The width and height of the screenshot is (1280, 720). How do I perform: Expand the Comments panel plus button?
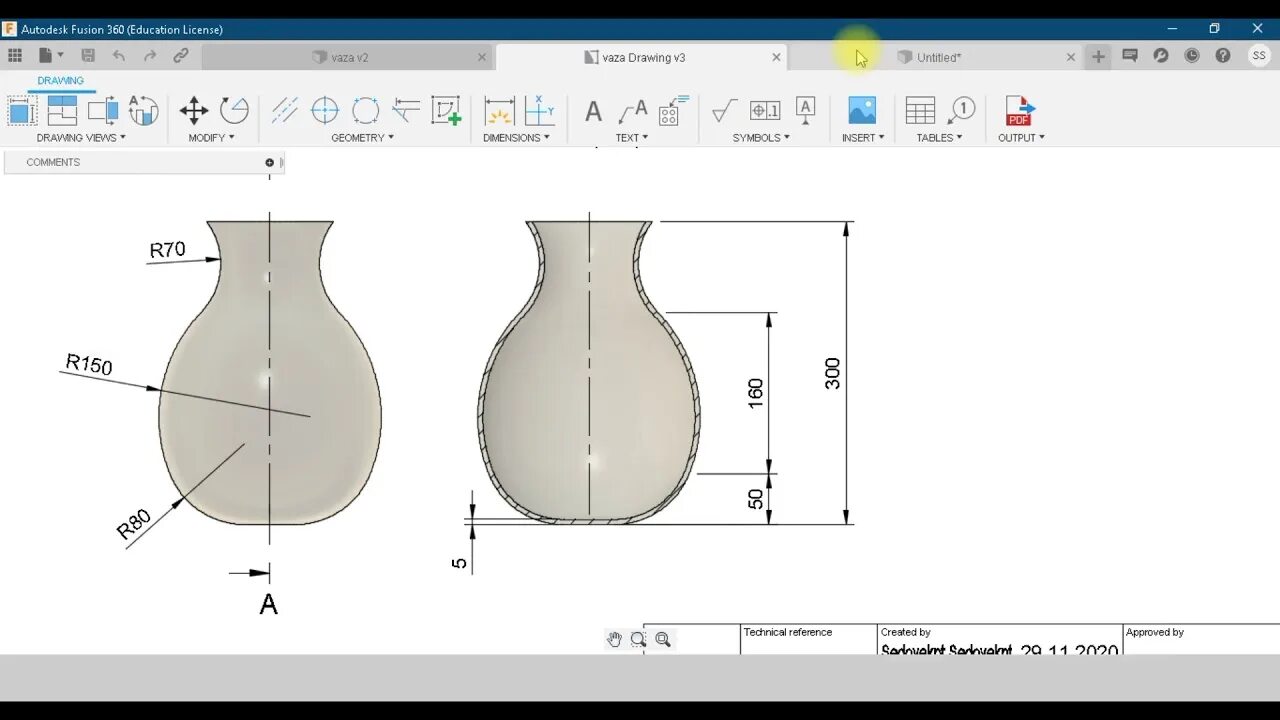tap(269, 162)
